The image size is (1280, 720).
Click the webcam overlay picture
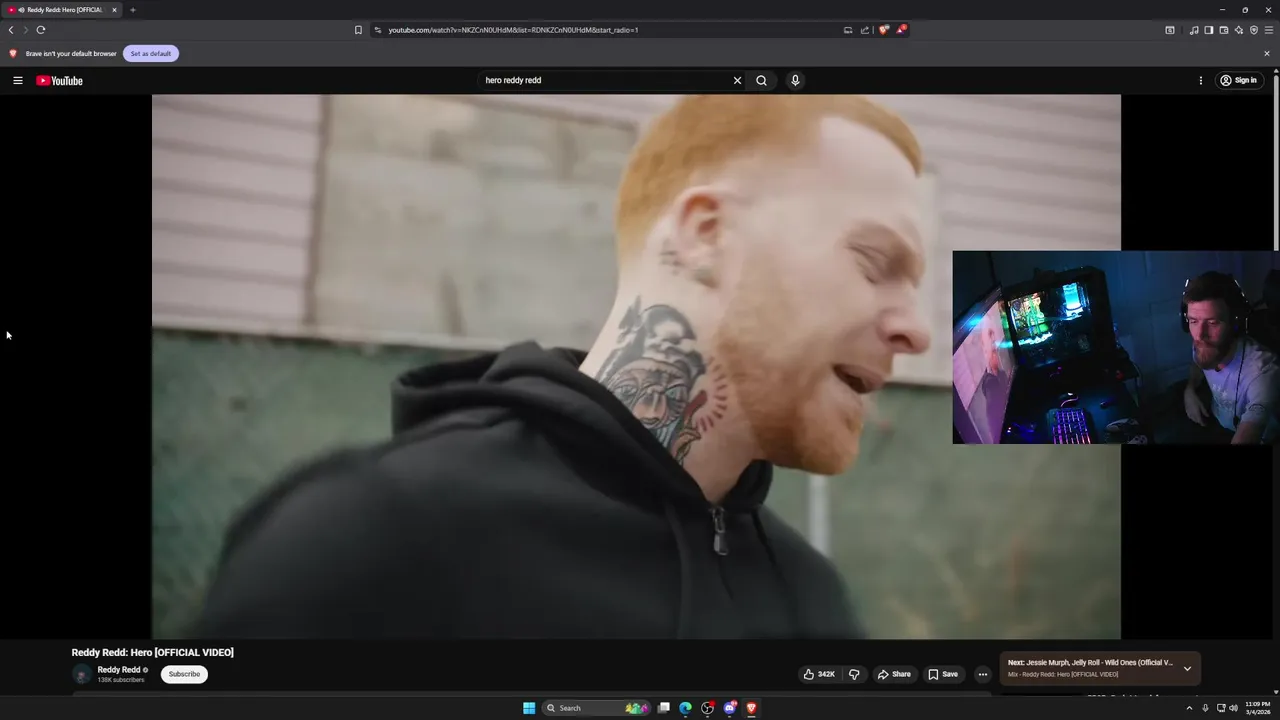(1115, 347)
